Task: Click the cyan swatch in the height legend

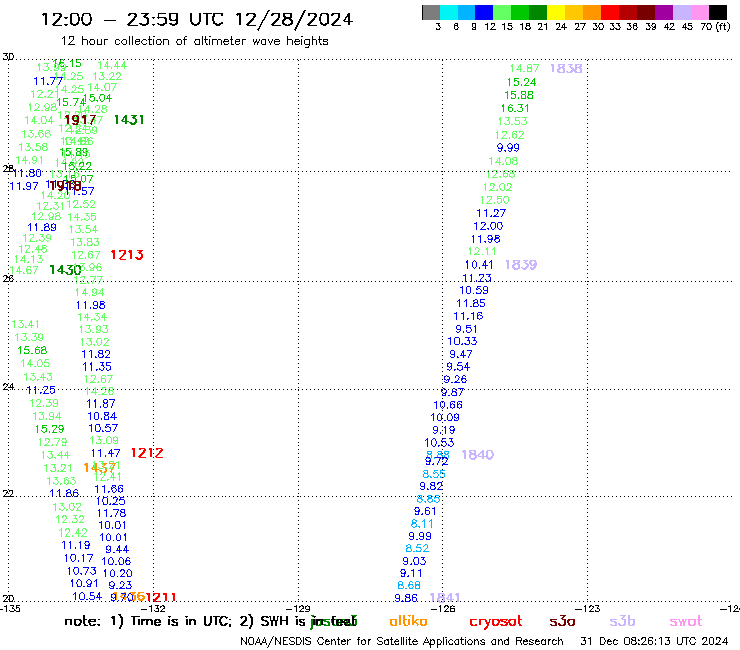Action: (x=449, y=12)
